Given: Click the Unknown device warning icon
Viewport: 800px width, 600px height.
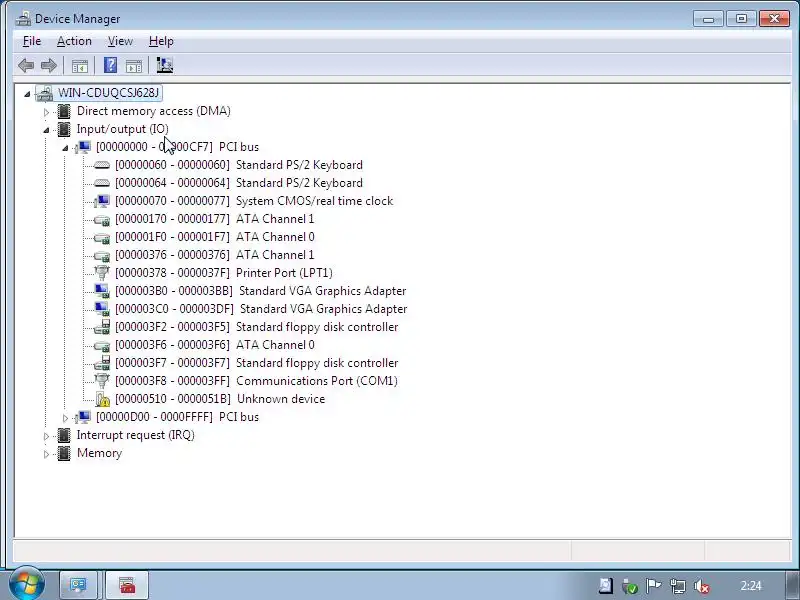Looking at the screenshot, I should [x=102, y=399].
